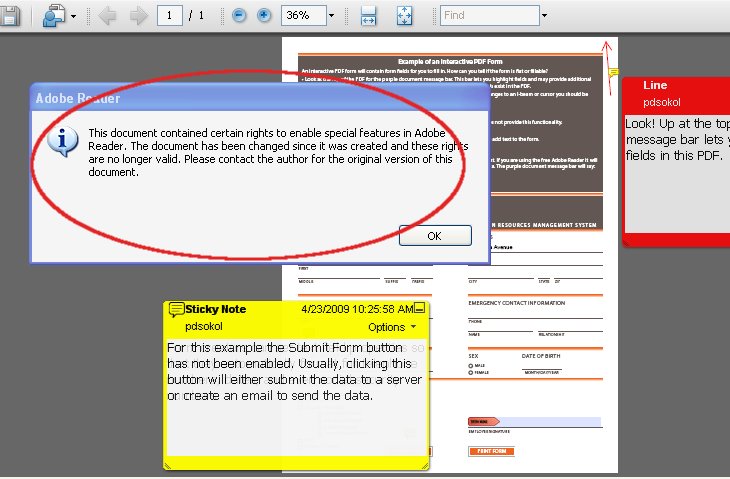This screenshot has height=479, width=730.
Task: Click the red Line comment header
Action: [678, 94]
